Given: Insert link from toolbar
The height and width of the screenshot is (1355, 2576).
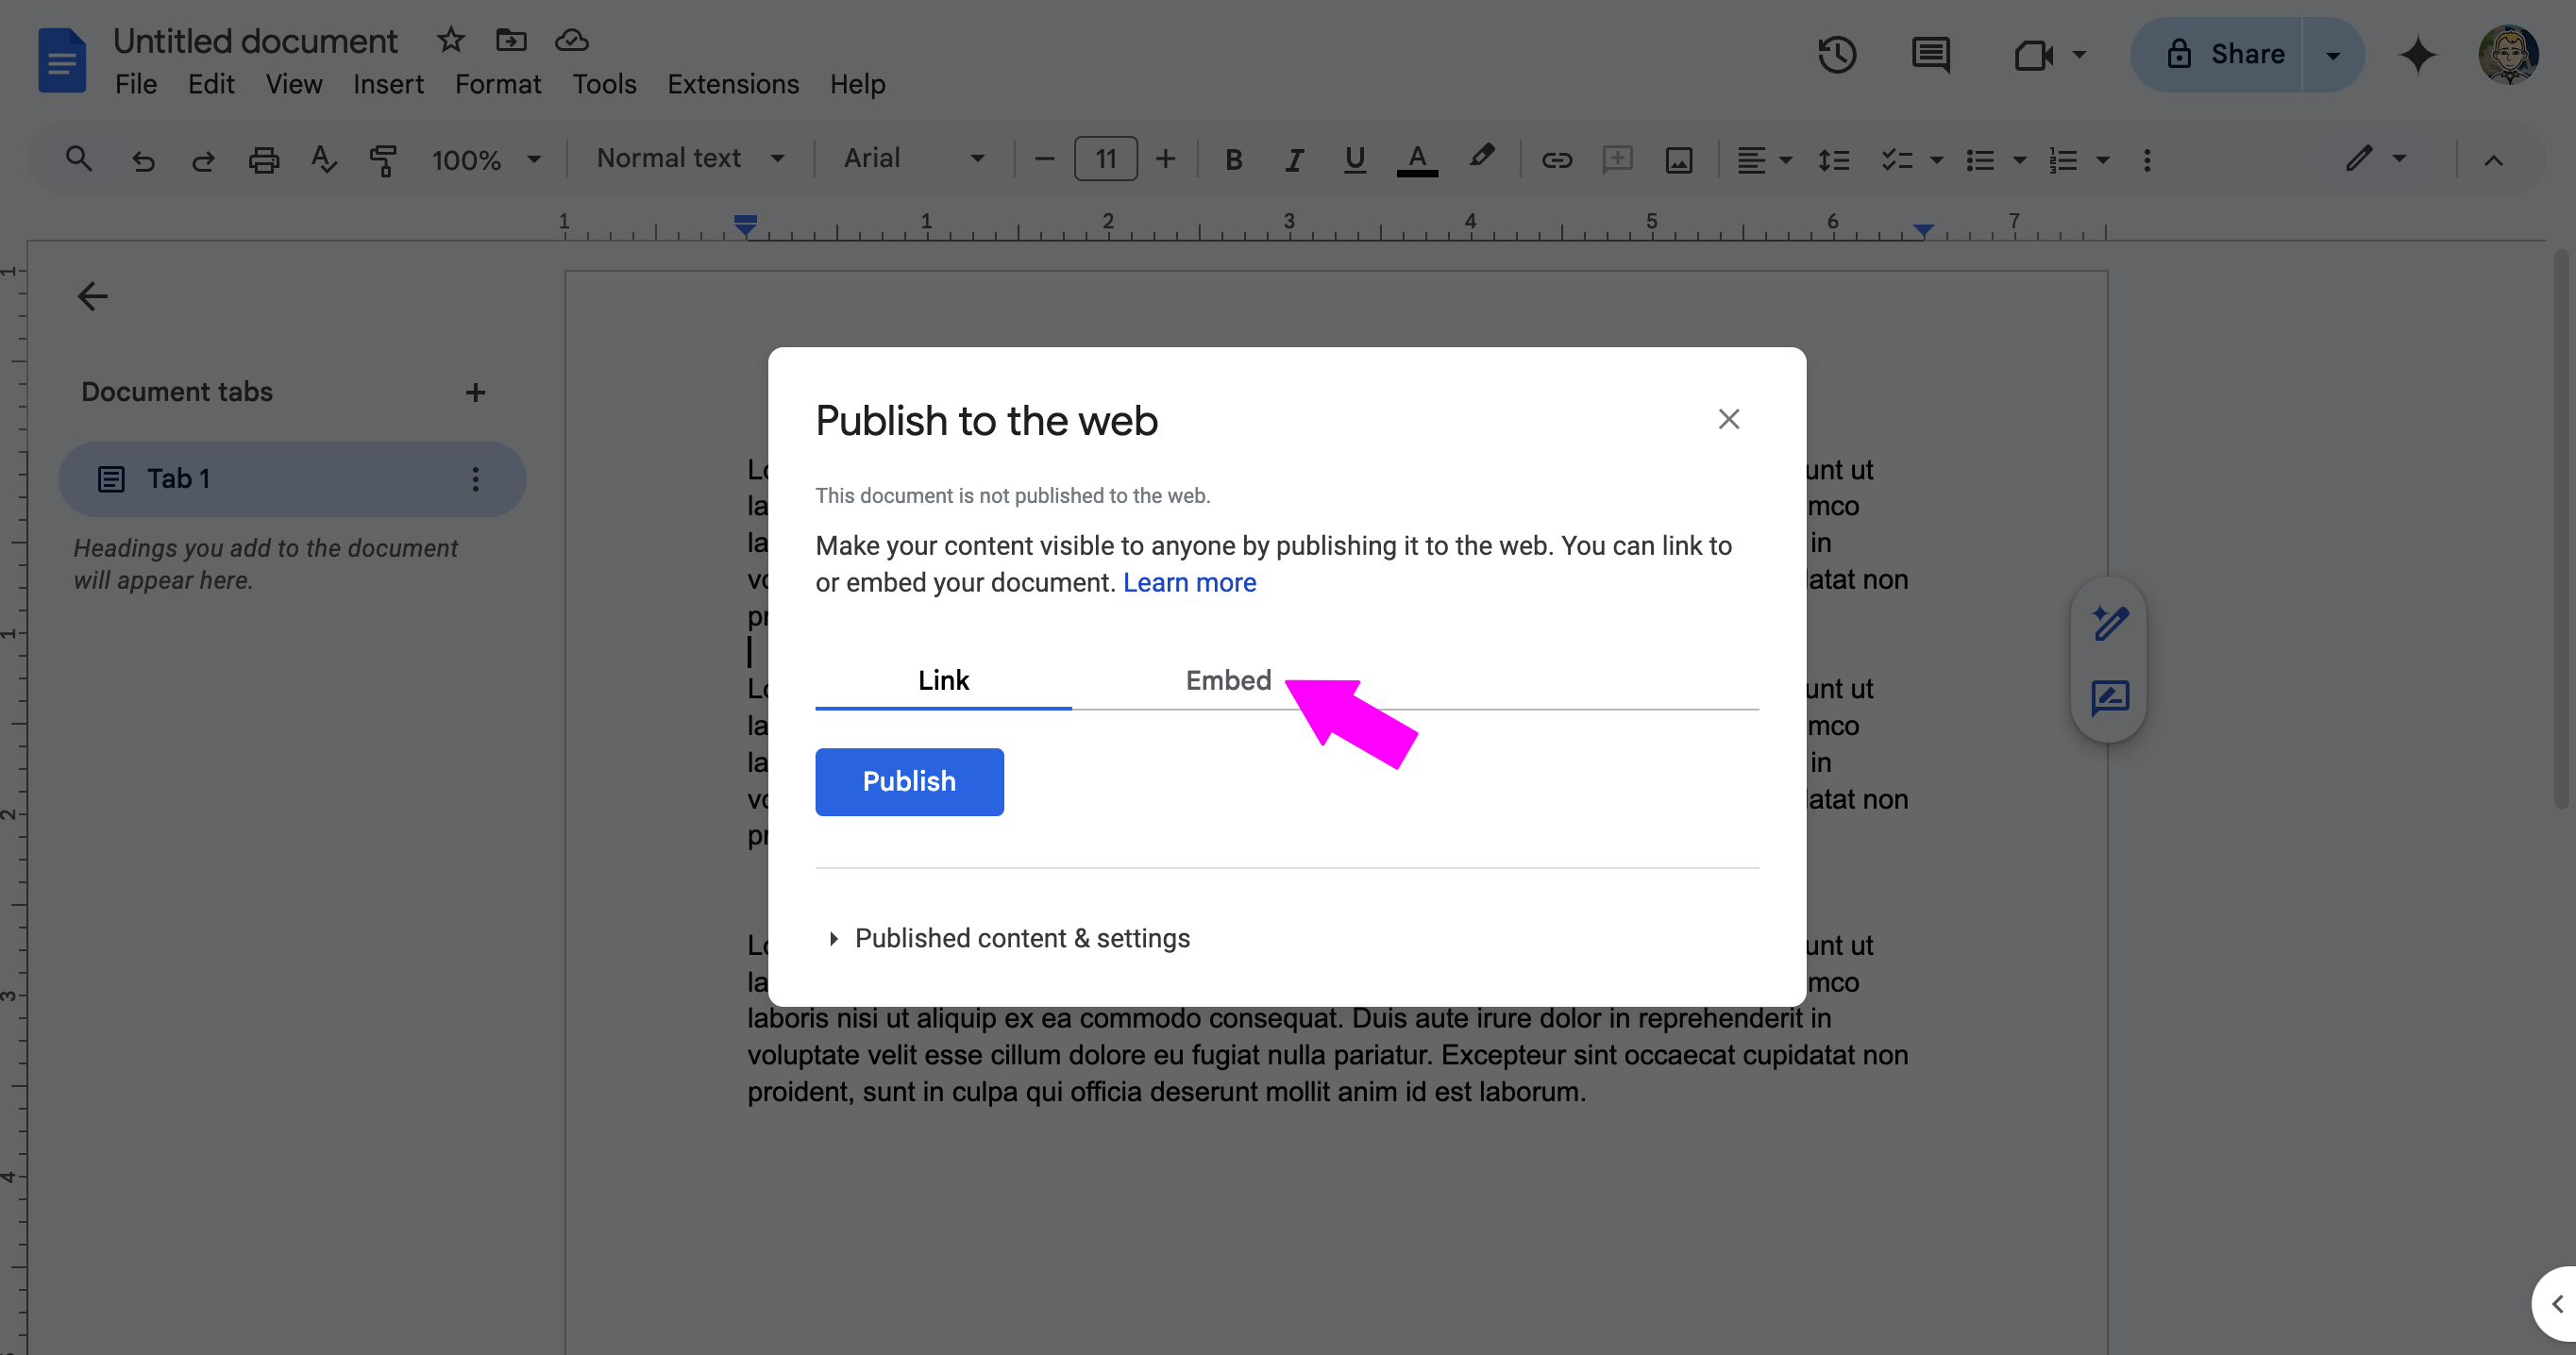Looking at the screenshot, I should 1557,160.
